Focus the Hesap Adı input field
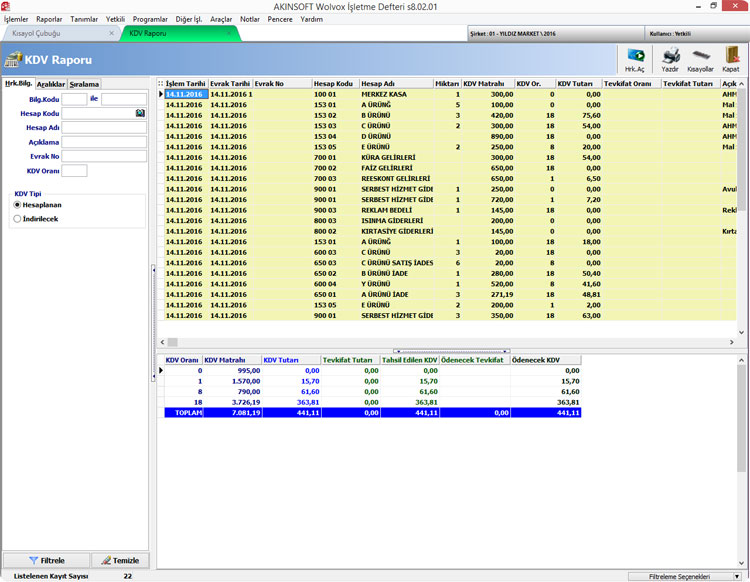This screenshot has width=750, height=582. pos(104,128)
